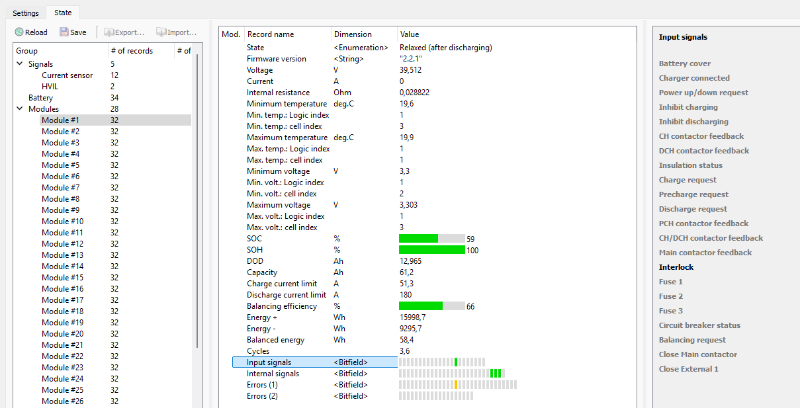Collapse the Signals group
Image resolution: width=800 pixels, height=408 pixels.
[20, 64]
